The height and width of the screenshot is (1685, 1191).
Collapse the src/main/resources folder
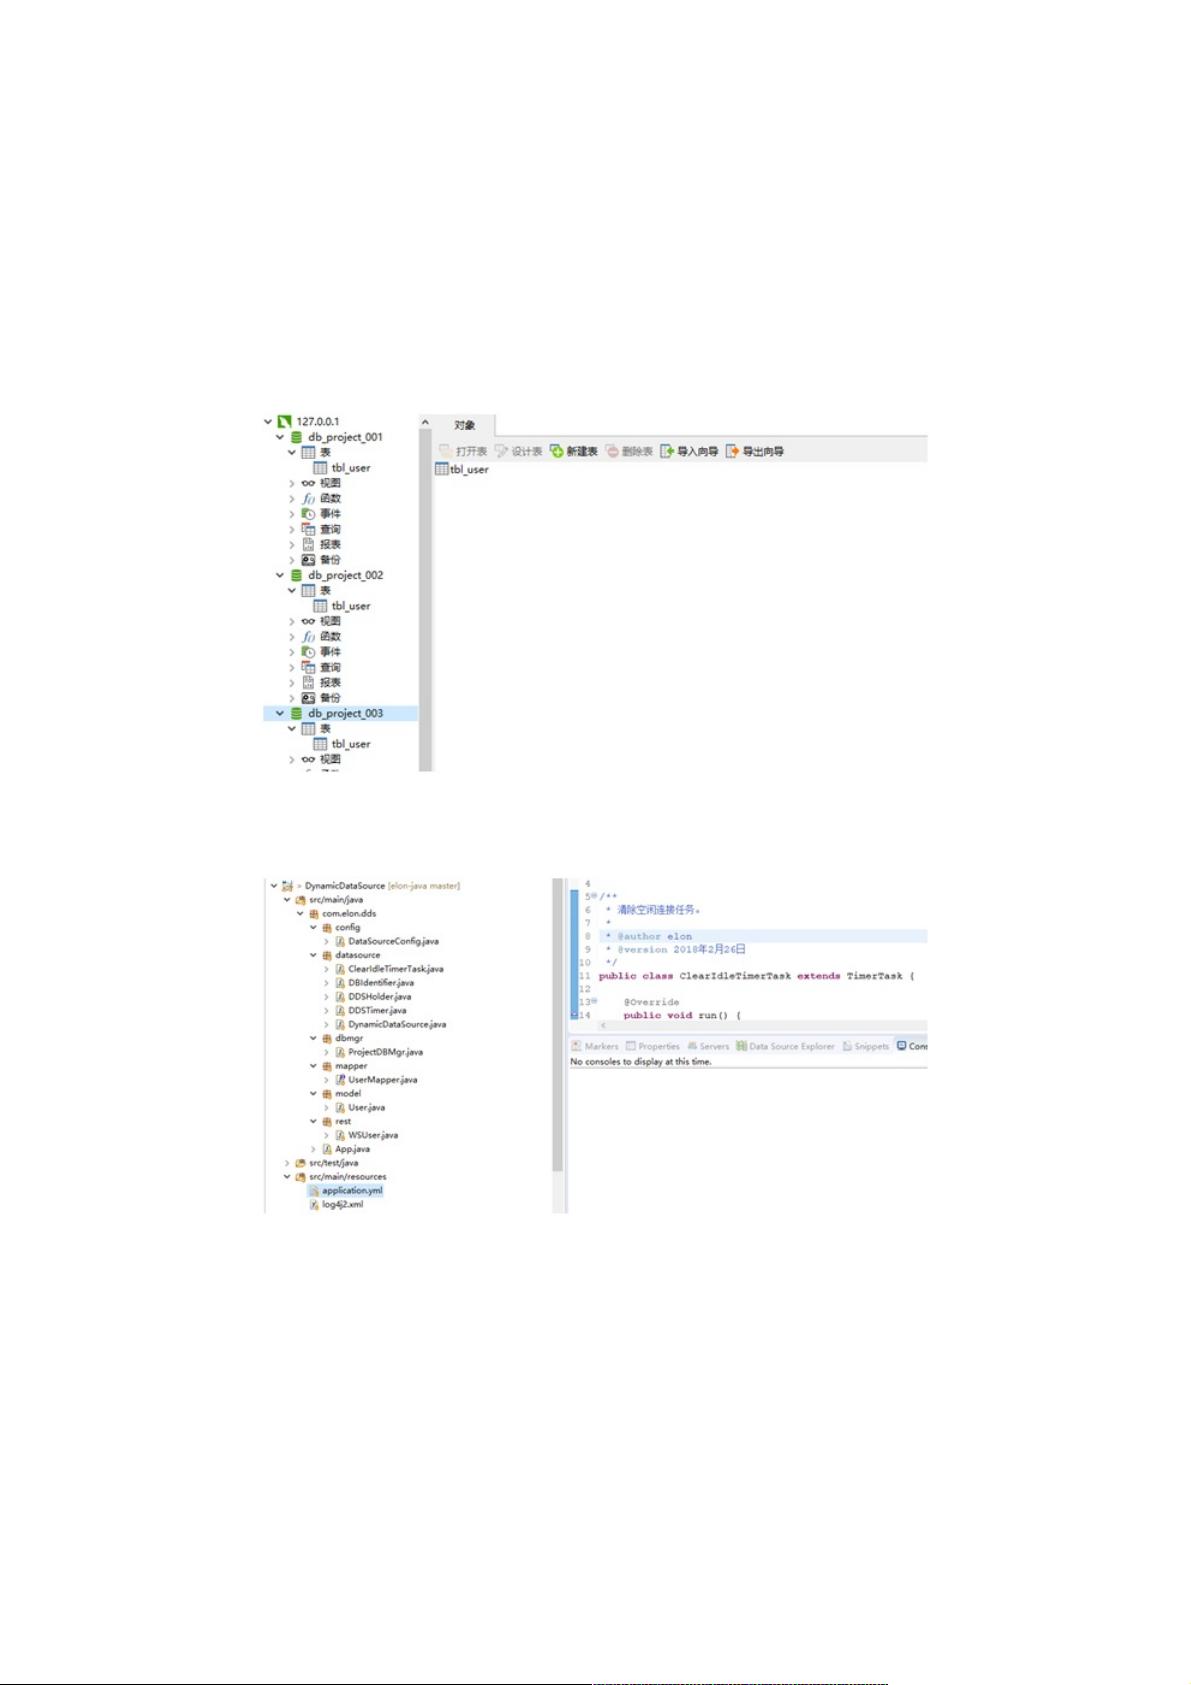(x=287, y=1177)
